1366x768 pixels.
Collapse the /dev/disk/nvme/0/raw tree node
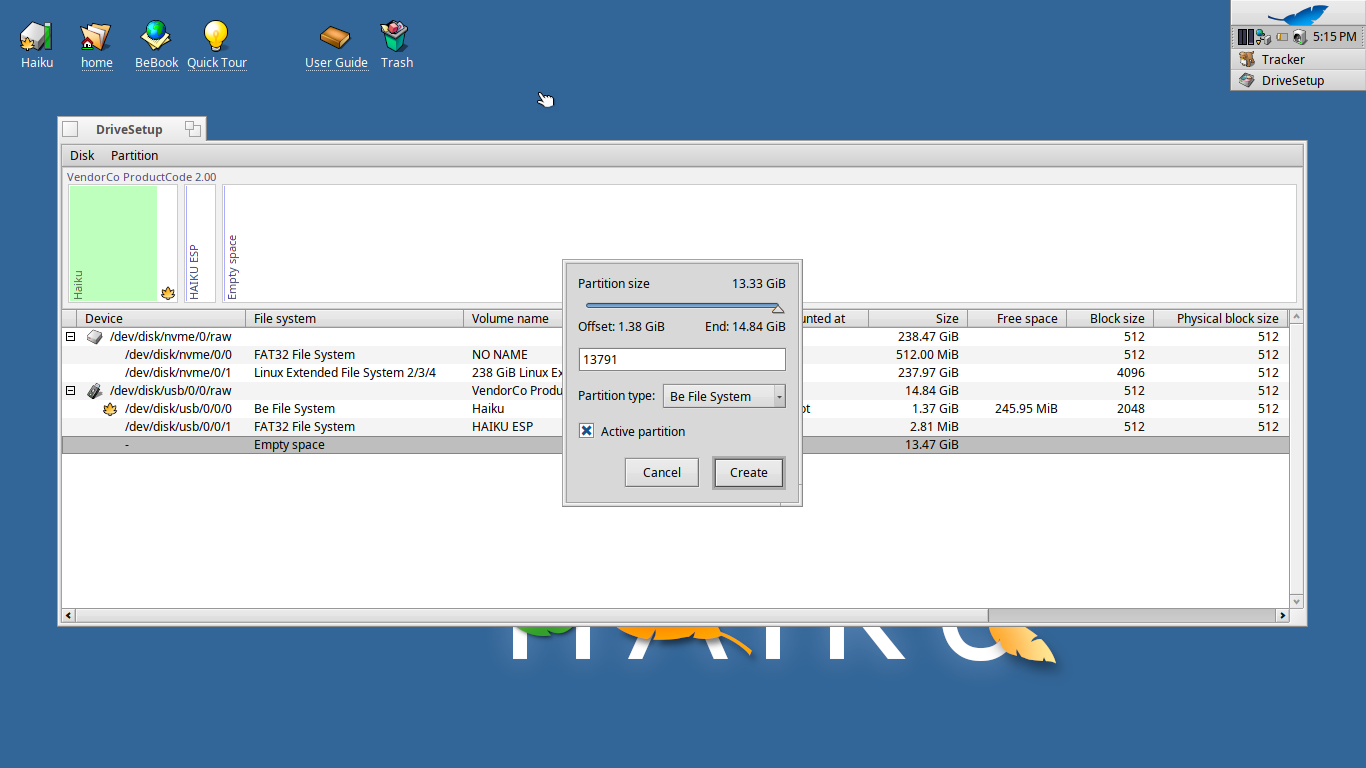coord(71,337)
